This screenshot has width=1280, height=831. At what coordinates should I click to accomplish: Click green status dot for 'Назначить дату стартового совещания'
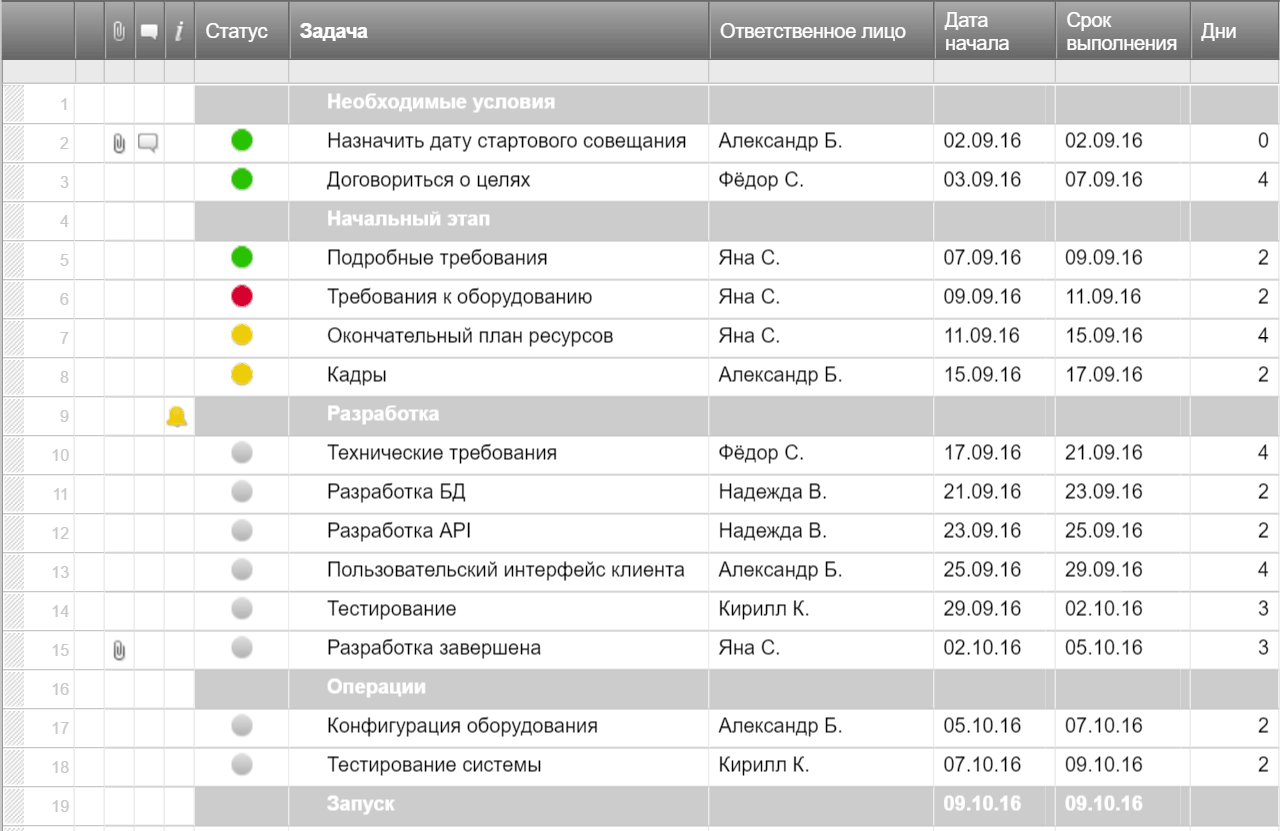coord(242,140)
